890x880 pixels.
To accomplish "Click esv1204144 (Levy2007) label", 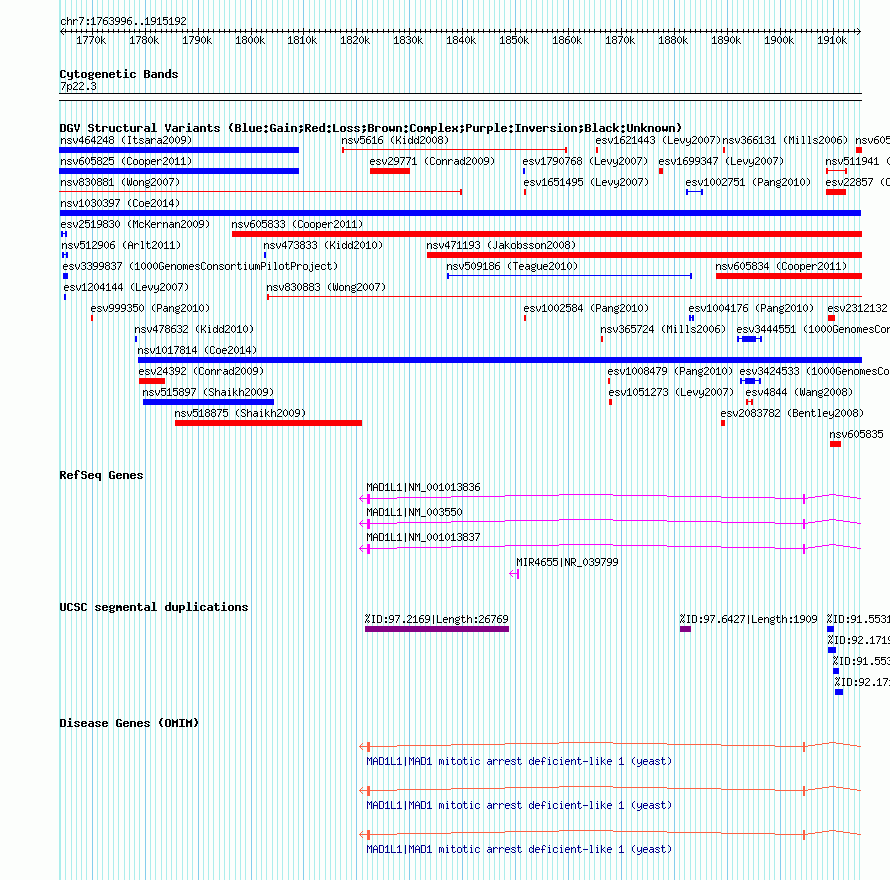I will pyautogui.click(x=126, y=287).
